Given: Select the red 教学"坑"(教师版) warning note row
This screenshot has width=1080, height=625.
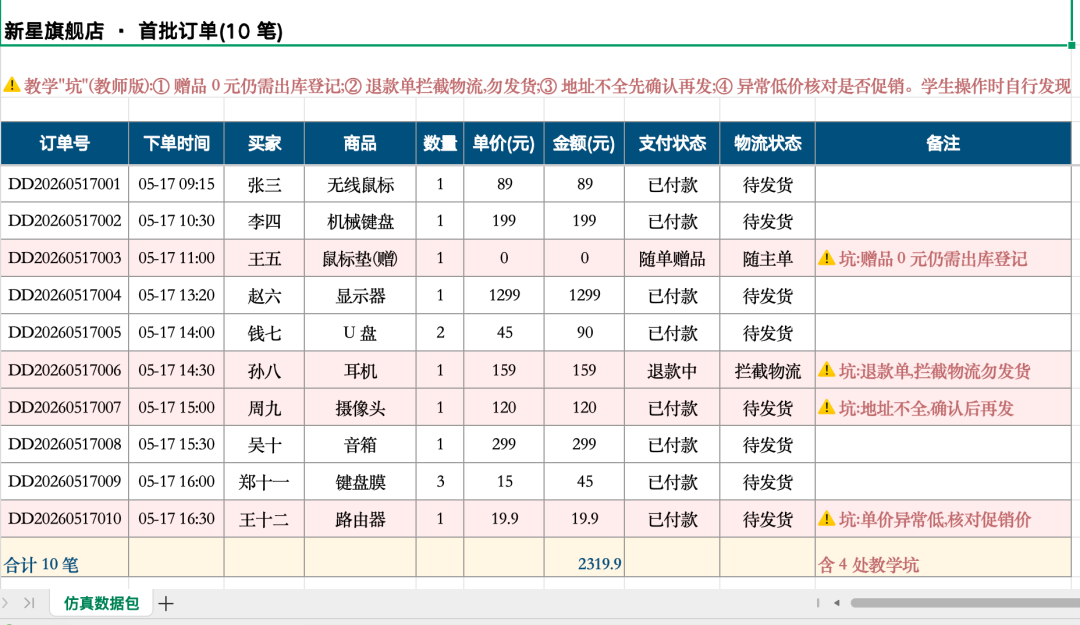Looking at the screenshot, I should click(536, 86).
